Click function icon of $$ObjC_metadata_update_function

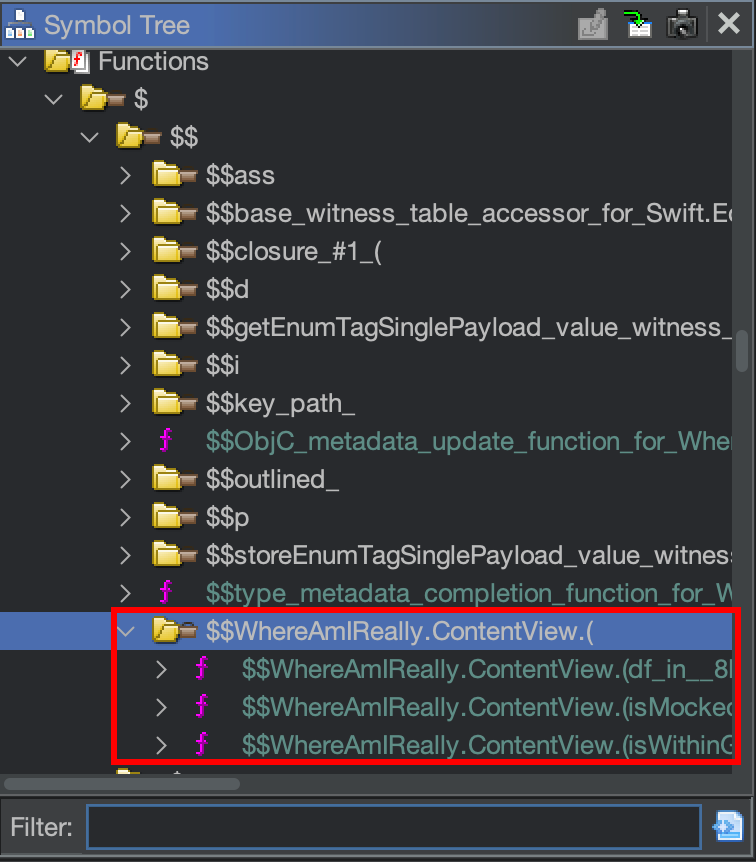[x=166, y=441]
